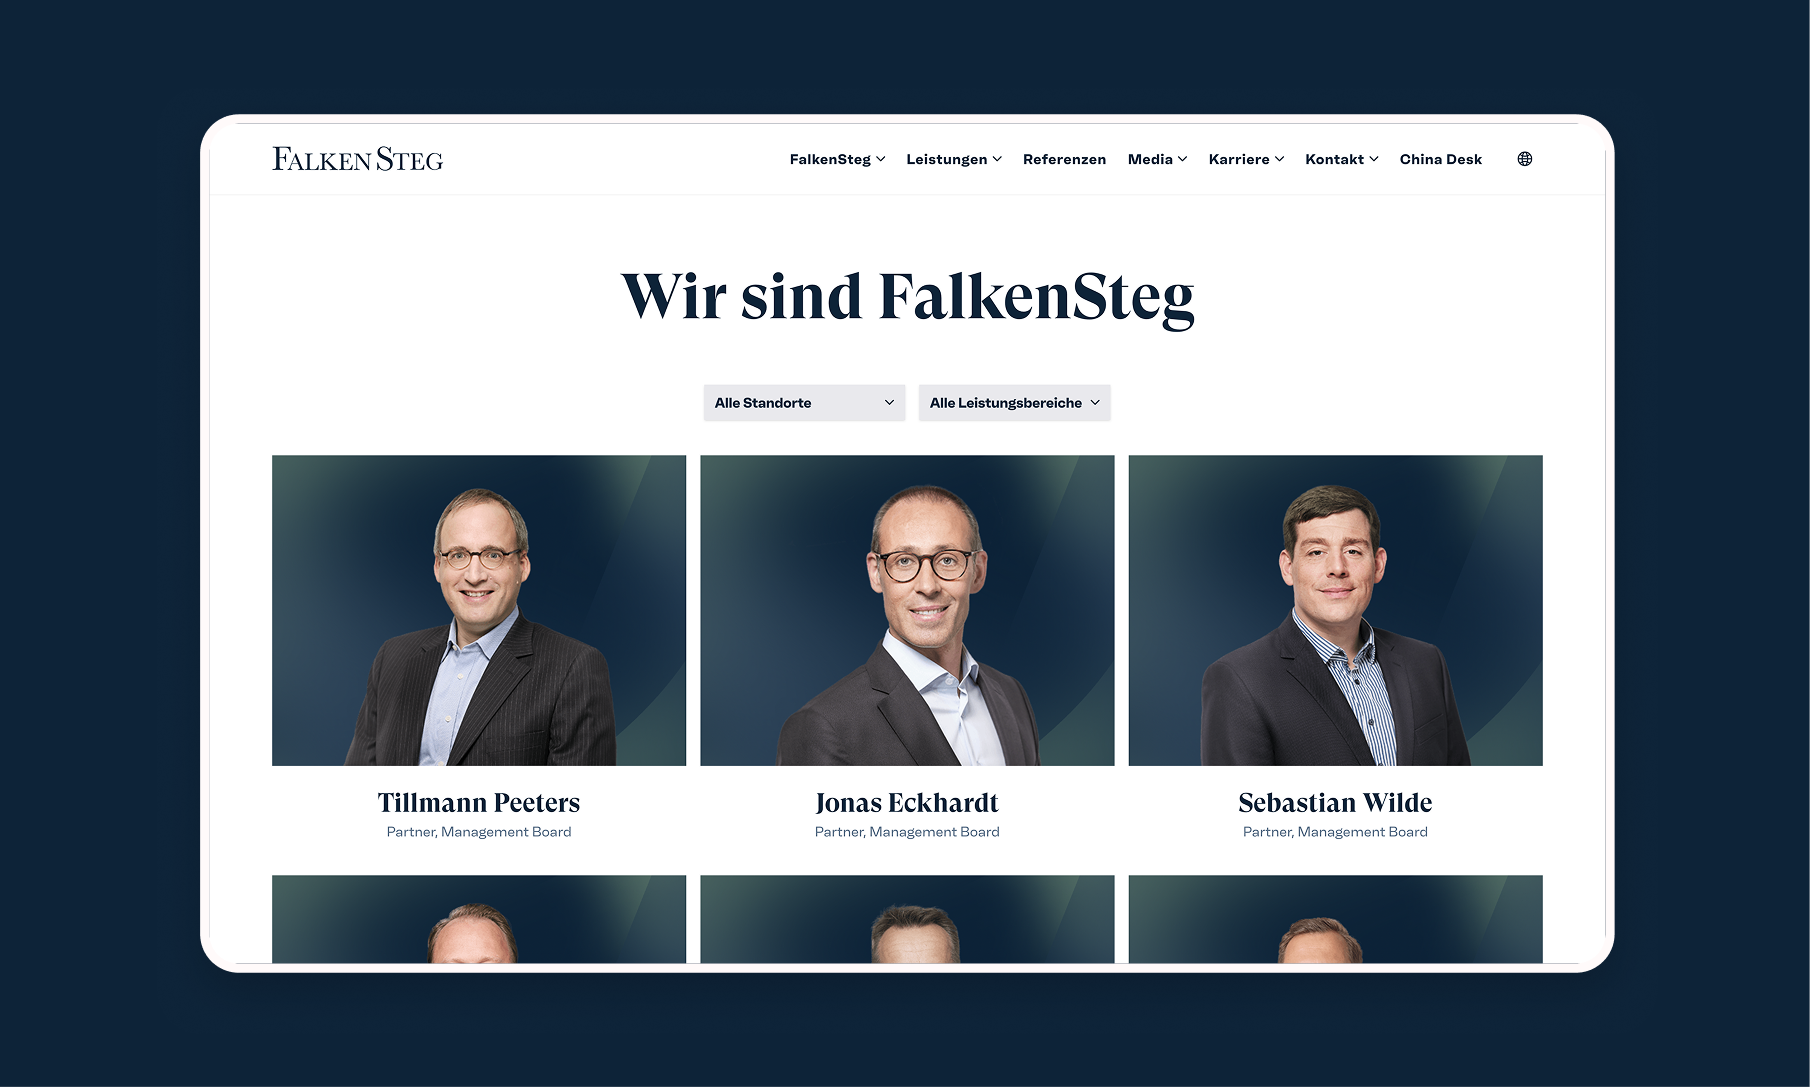Screen dimensions: 1810x1087
Task: Open the Leistungen dropdown menu
Action: [x=954, y=159]
